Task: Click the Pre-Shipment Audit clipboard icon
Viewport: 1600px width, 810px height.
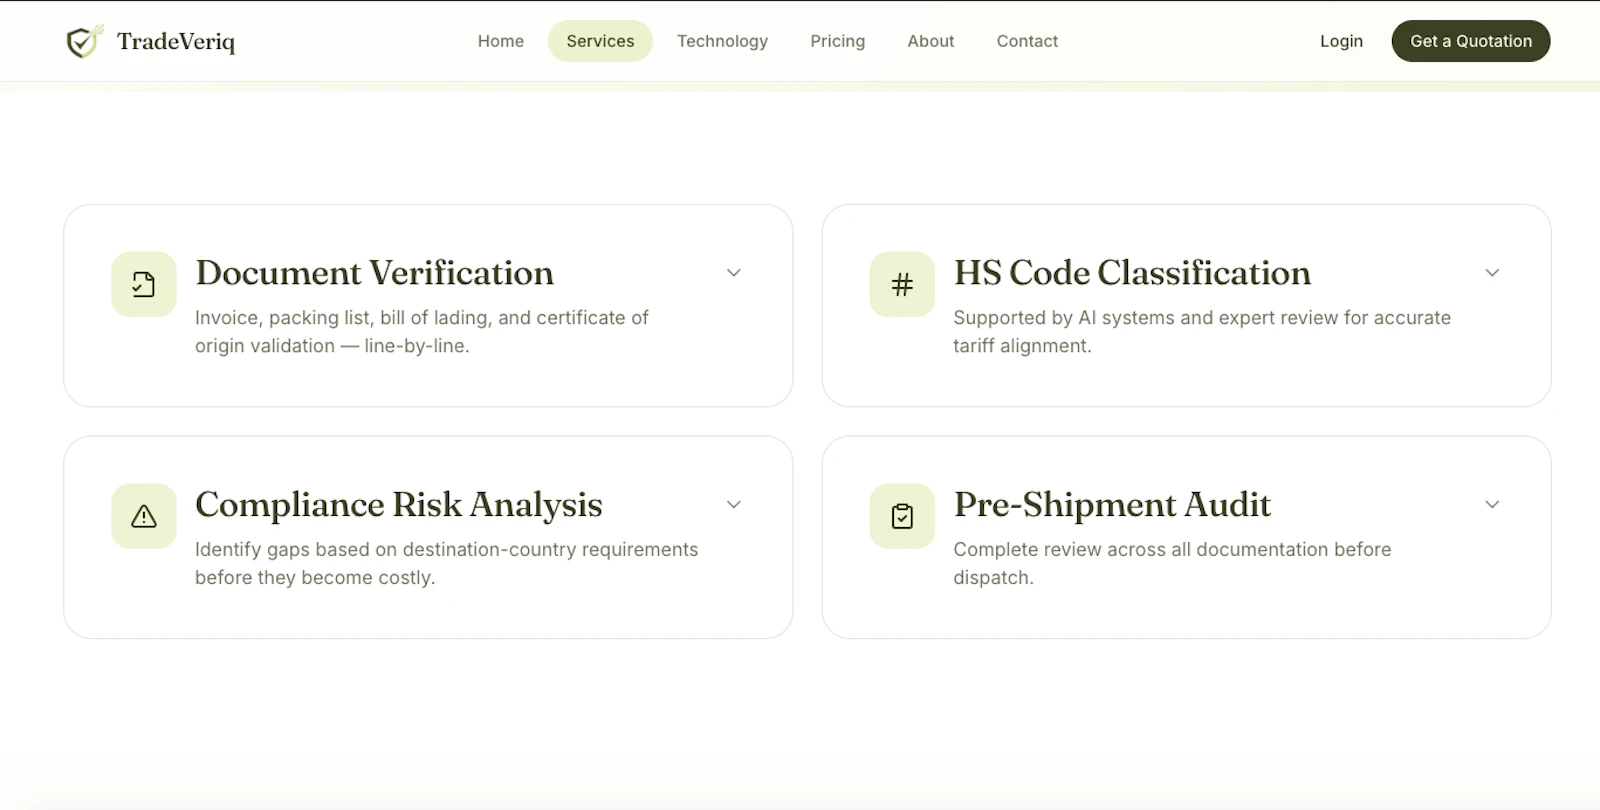Action: [902, 516]
